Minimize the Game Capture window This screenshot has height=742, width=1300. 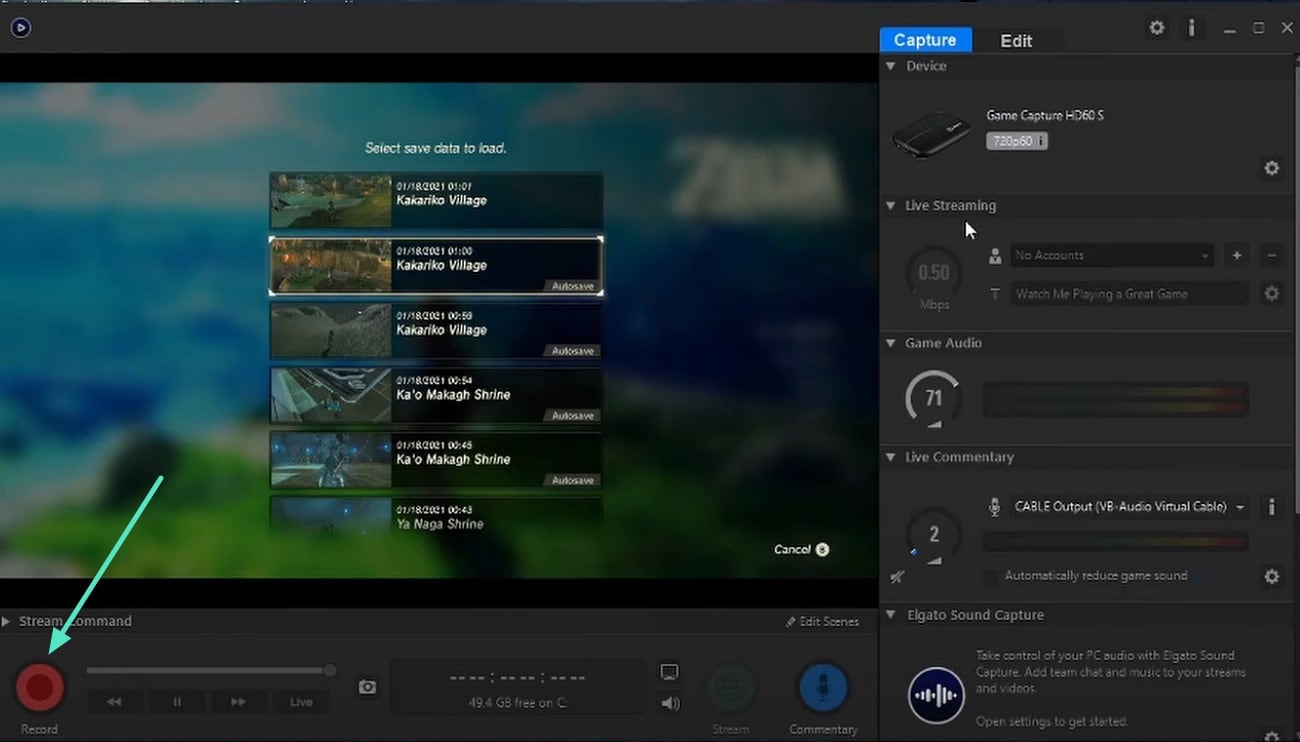[x=1229, y=29]
